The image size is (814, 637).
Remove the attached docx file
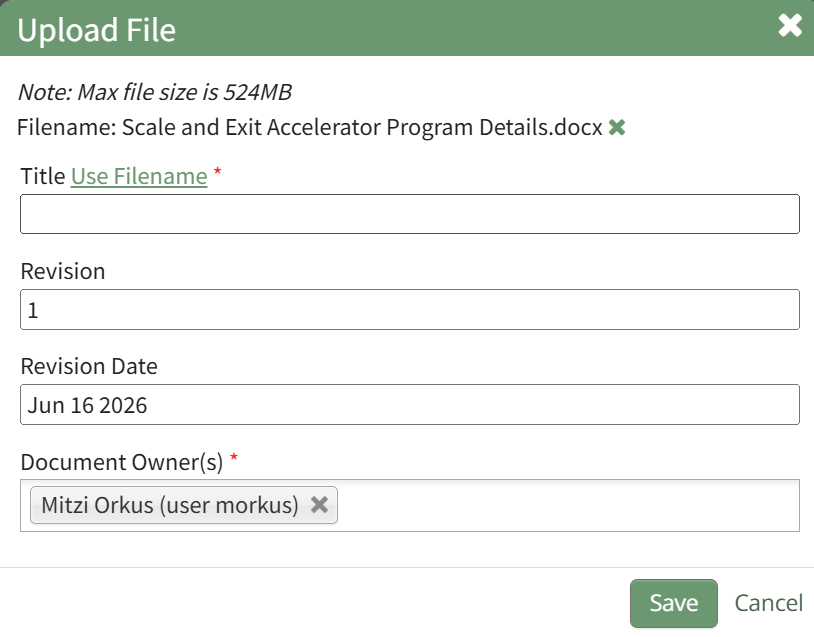point(617,127)
